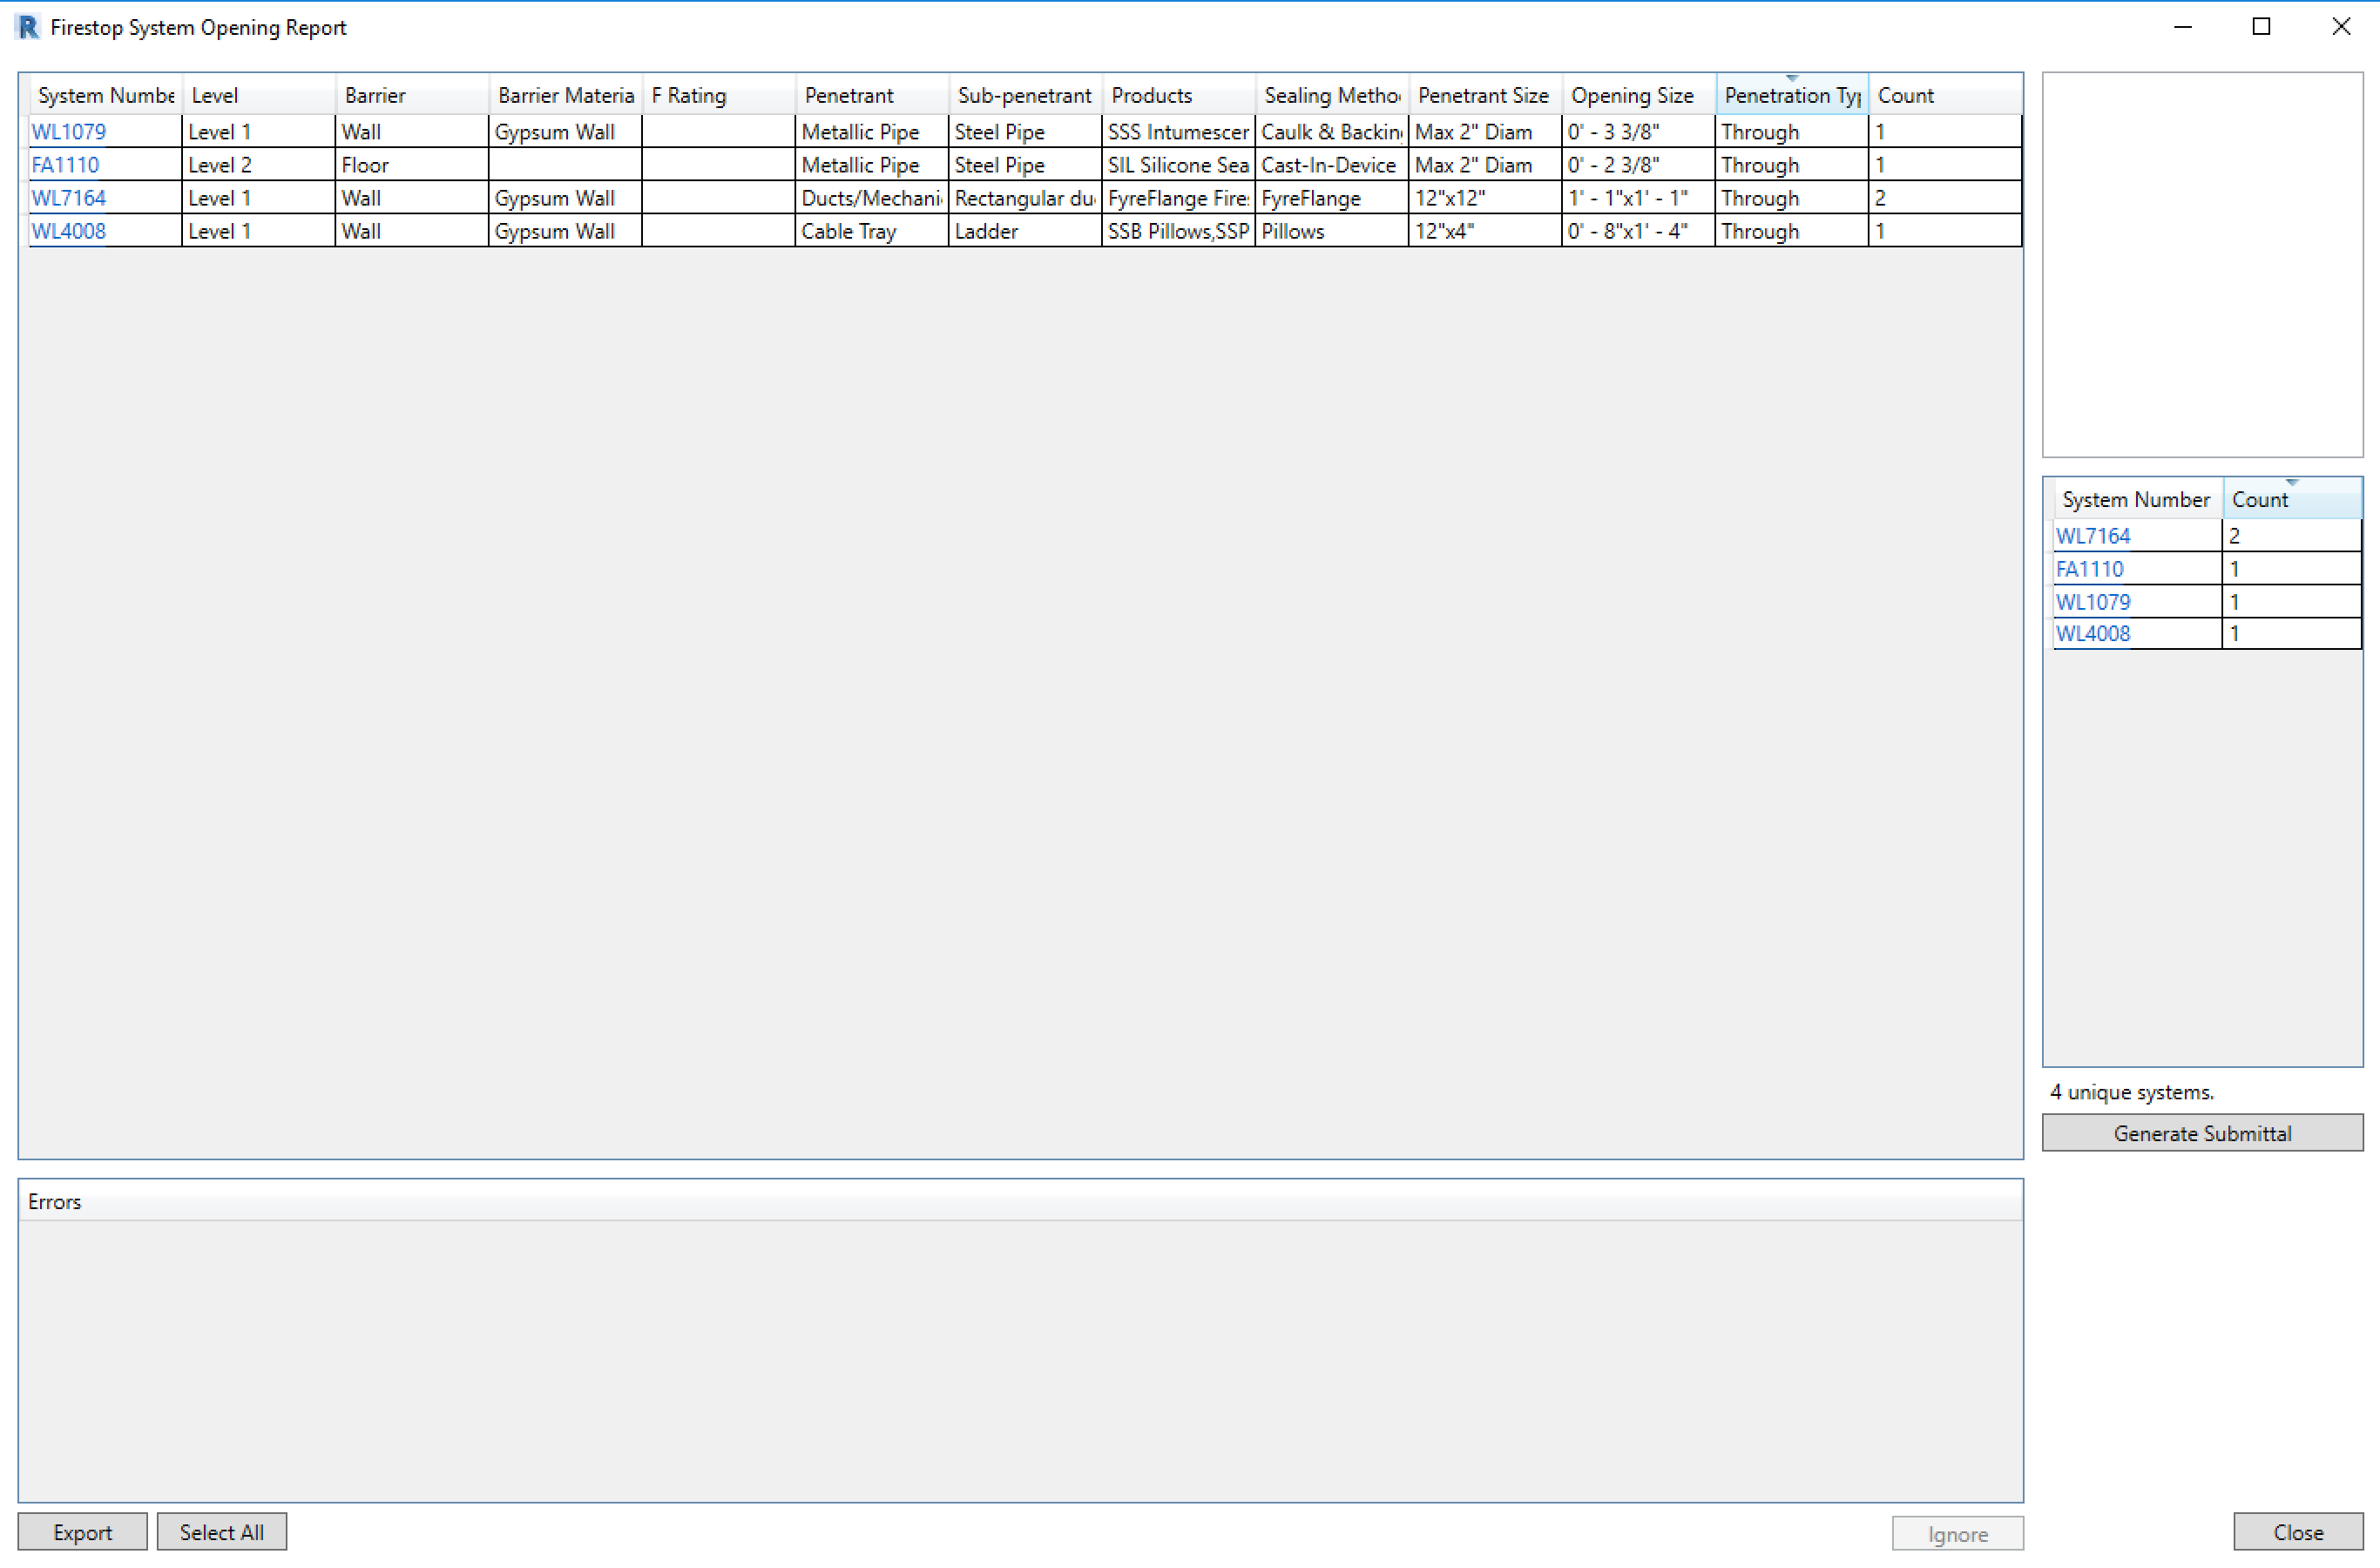The image size is (2380, 1568).
Task: Click the Opening Size column header
Action: (x=1637, y=96)
